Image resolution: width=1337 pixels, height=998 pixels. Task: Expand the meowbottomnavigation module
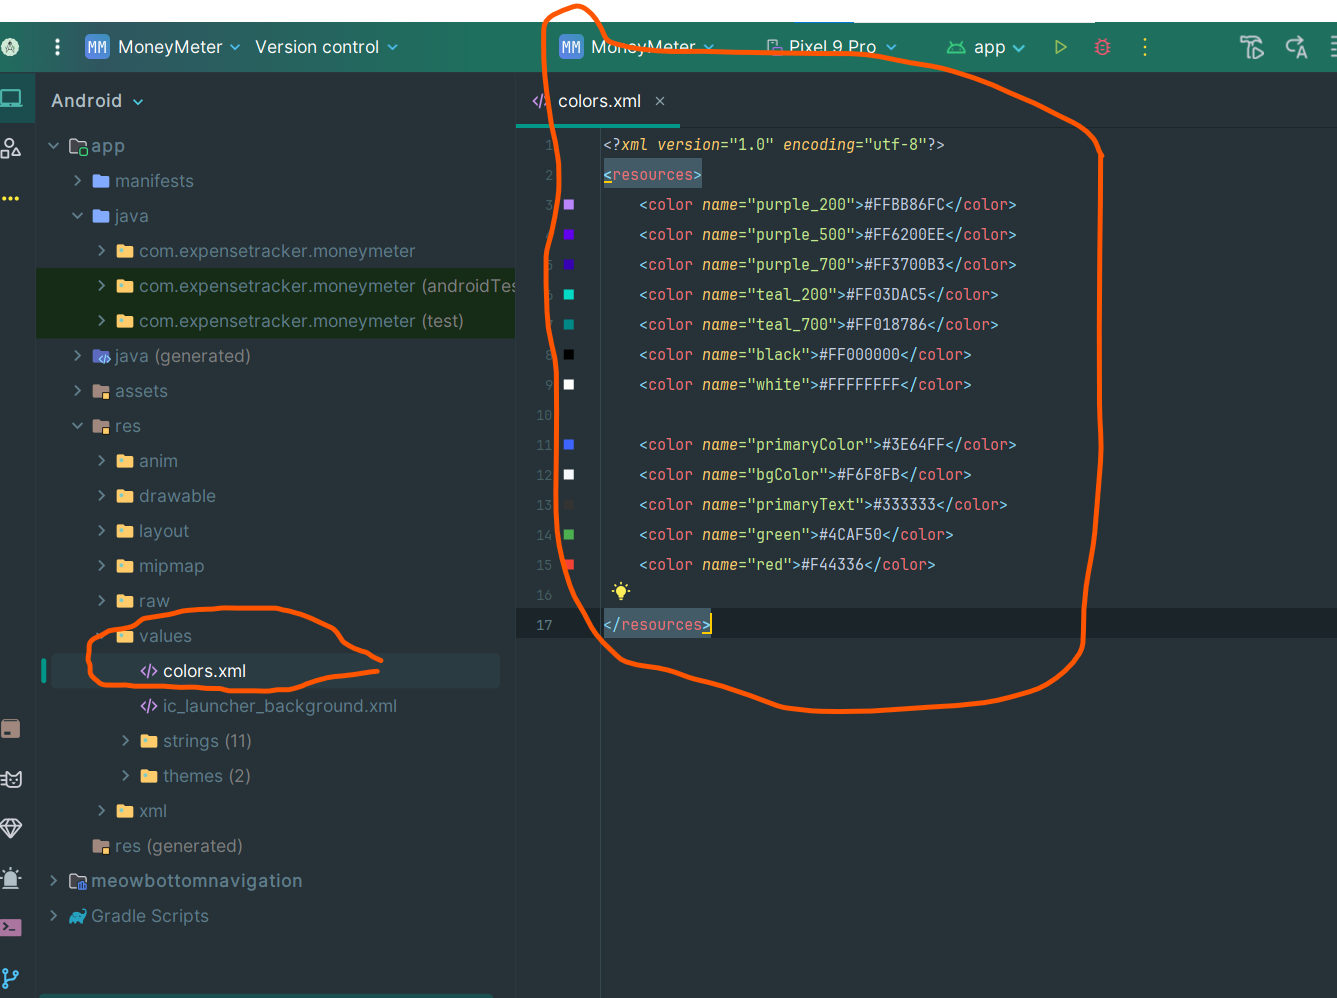pyautogui.click(x=54, y=881)
